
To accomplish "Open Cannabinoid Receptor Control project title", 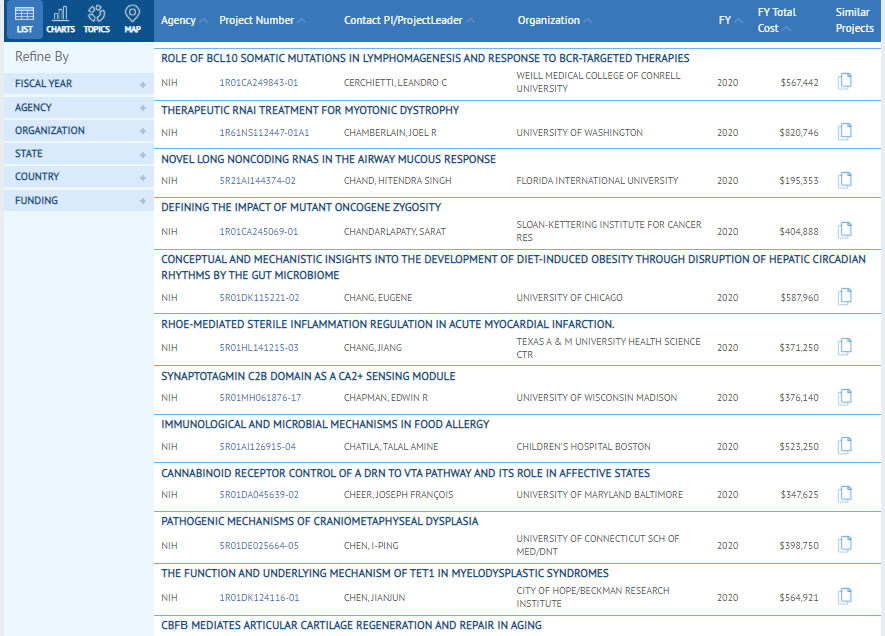I will (x=405, y=473).
